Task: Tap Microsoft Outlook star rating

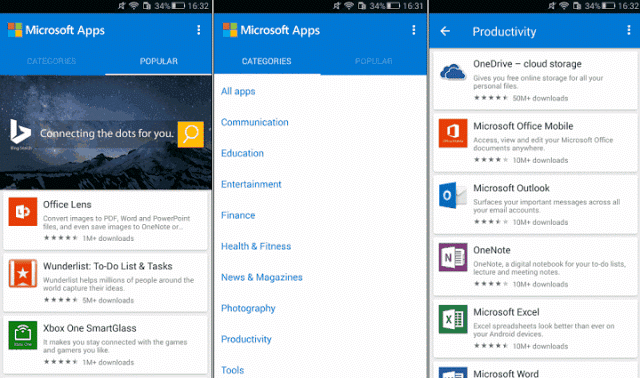Action: click(x=491, y=222)
